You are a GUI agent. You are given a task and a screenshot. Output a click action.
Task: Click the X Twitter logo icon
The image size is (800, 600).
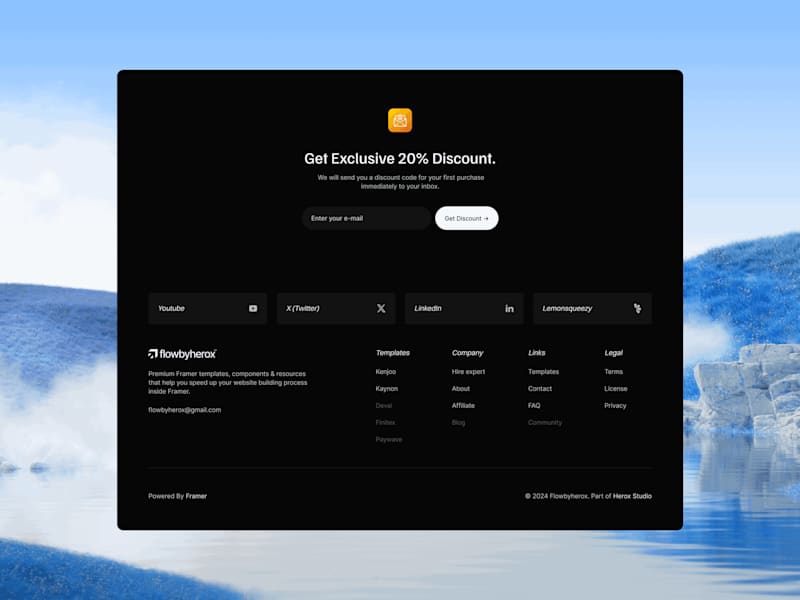pyautogui.click(x=381, y=308)
